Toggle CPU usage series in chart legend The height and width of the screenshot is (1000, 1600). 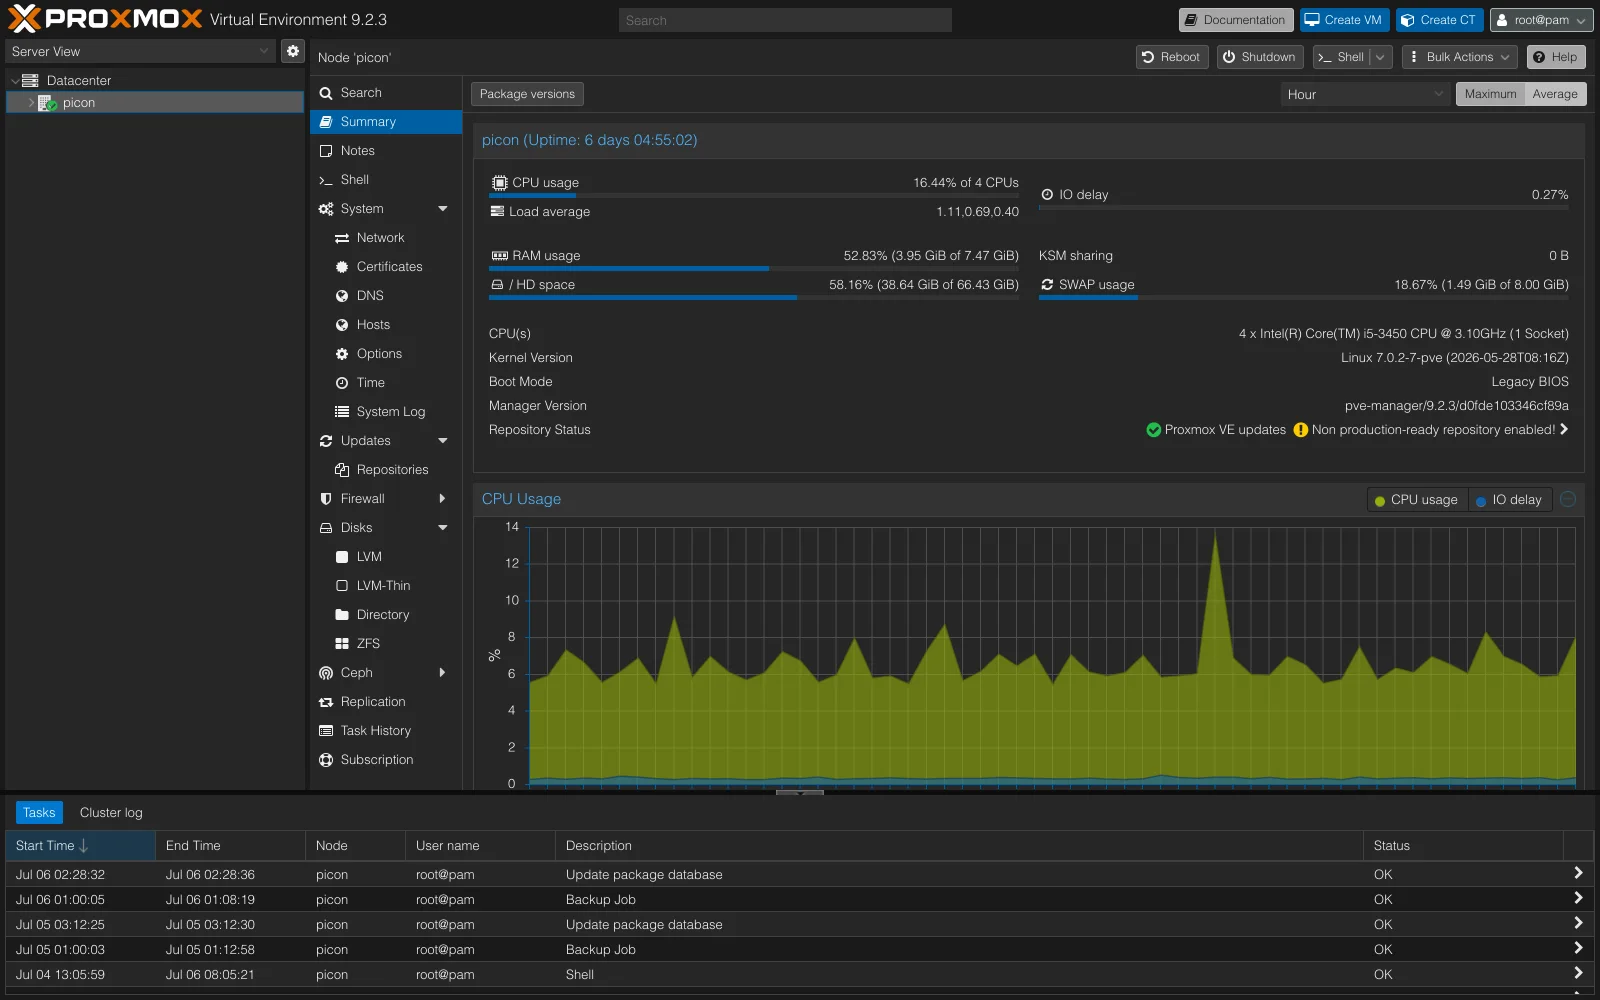pyautogui.click(x=1417, y=500)
